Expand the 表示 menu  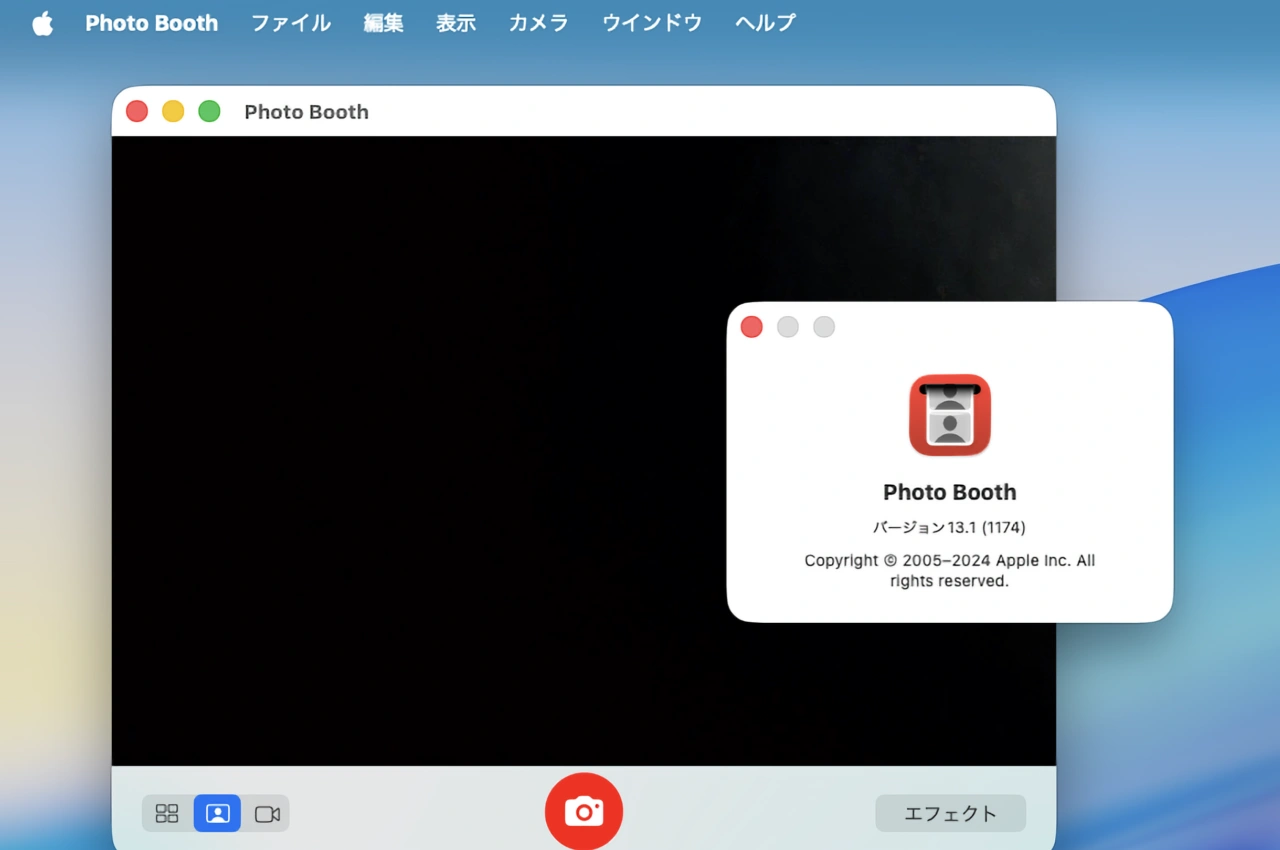pyautogui.click(x=455, y=23)
